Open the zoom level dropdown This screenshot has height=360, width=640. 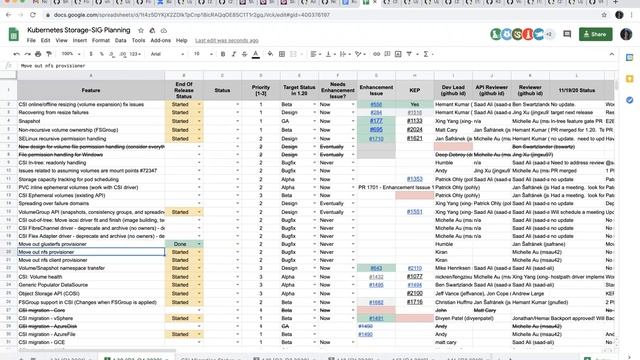coord(71,54)
